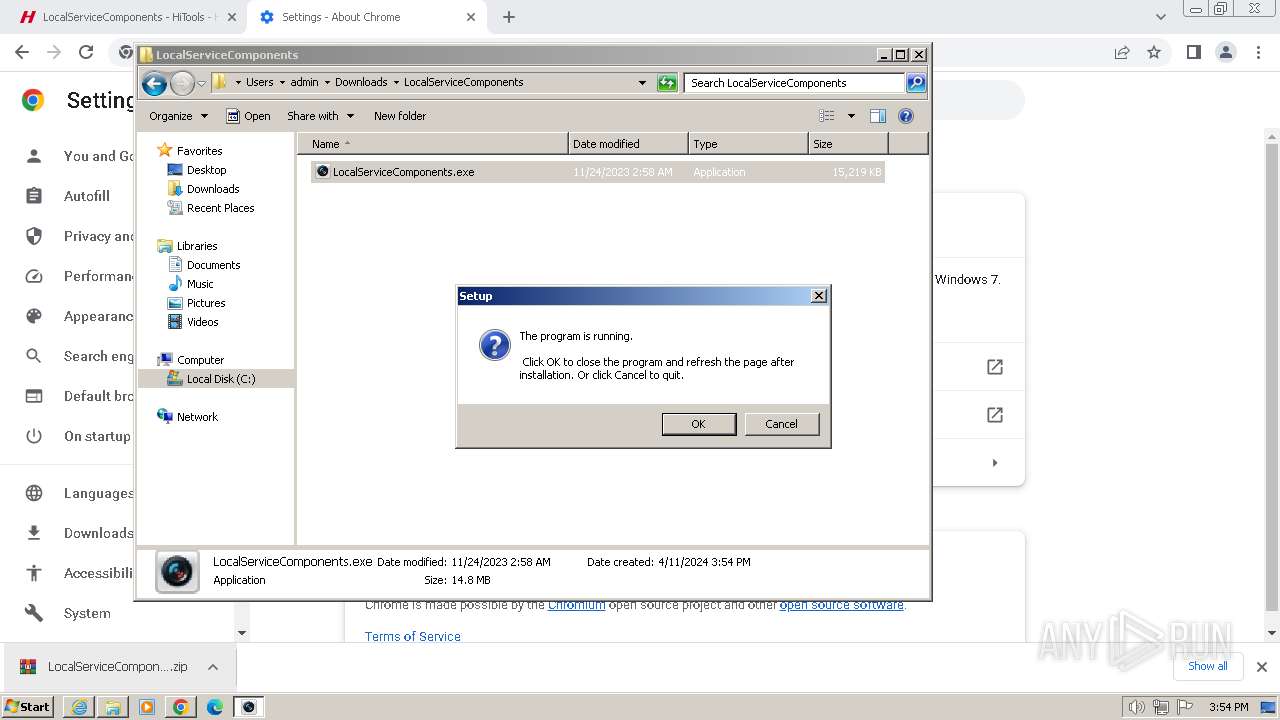The image size is (1280, 720).
Task: Sort by Date modified column header
Action: [x=628, y=144]
